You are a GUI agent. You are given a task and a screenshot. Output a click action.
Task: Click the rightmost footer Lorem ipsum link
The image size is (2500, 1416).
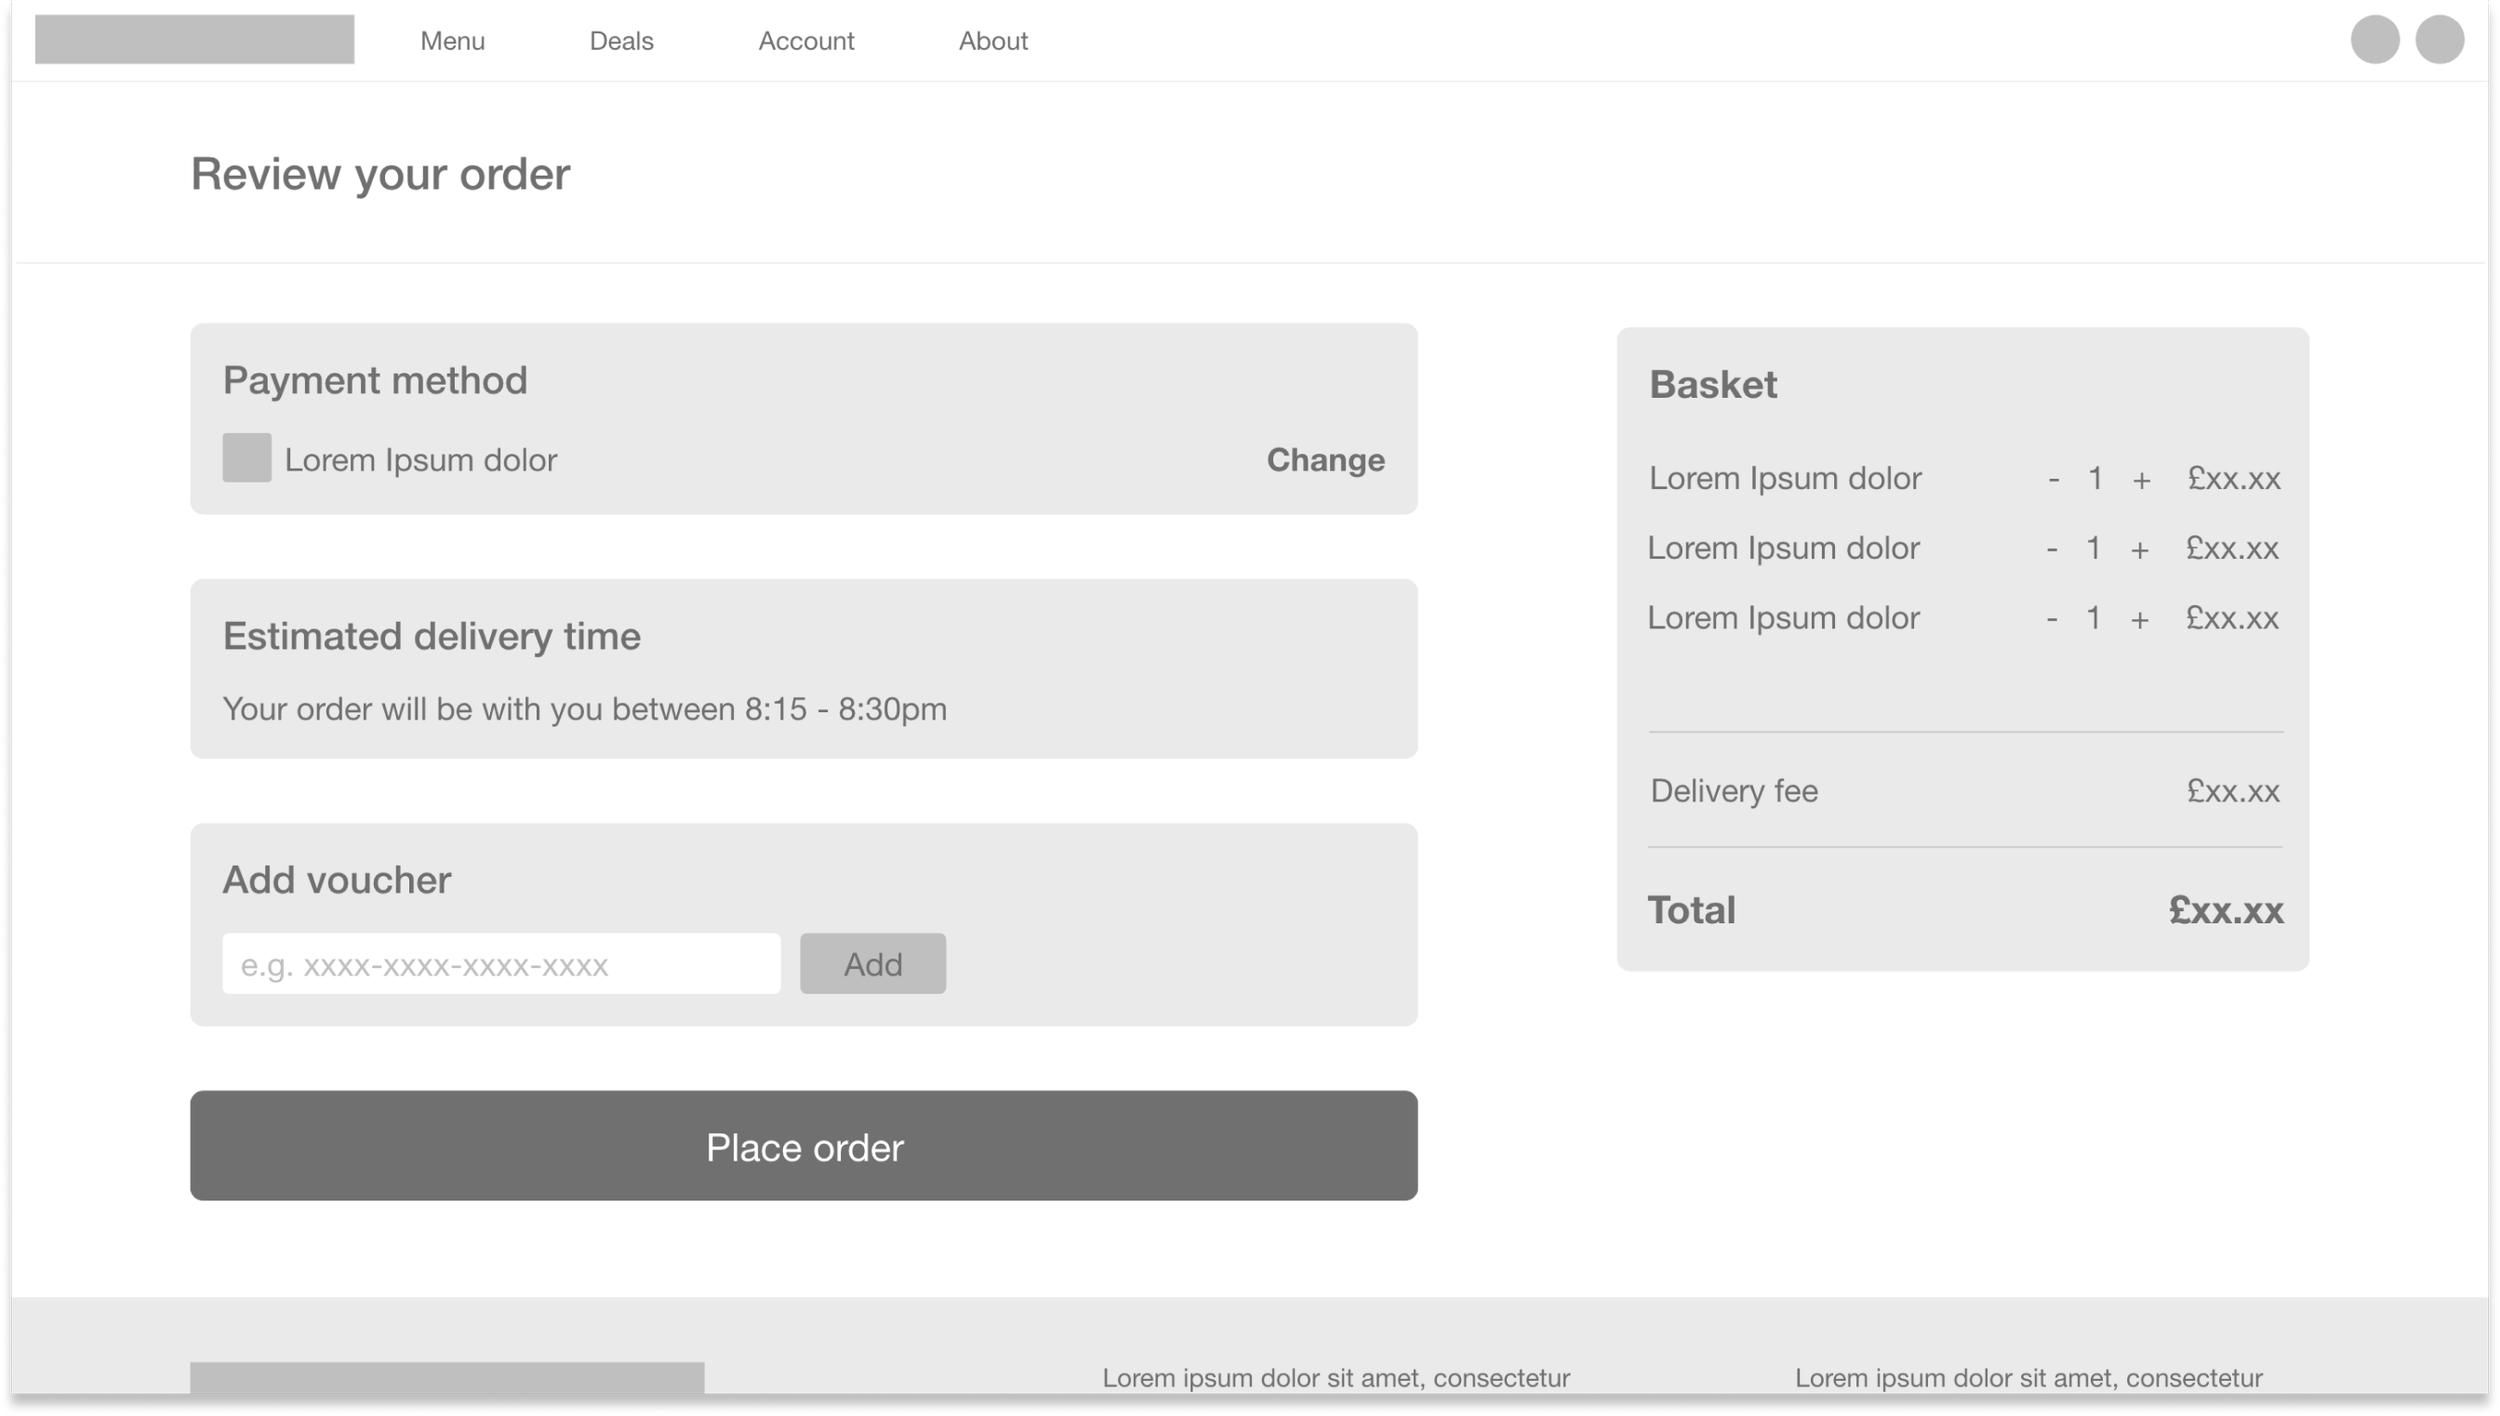click(2028, 1378)
